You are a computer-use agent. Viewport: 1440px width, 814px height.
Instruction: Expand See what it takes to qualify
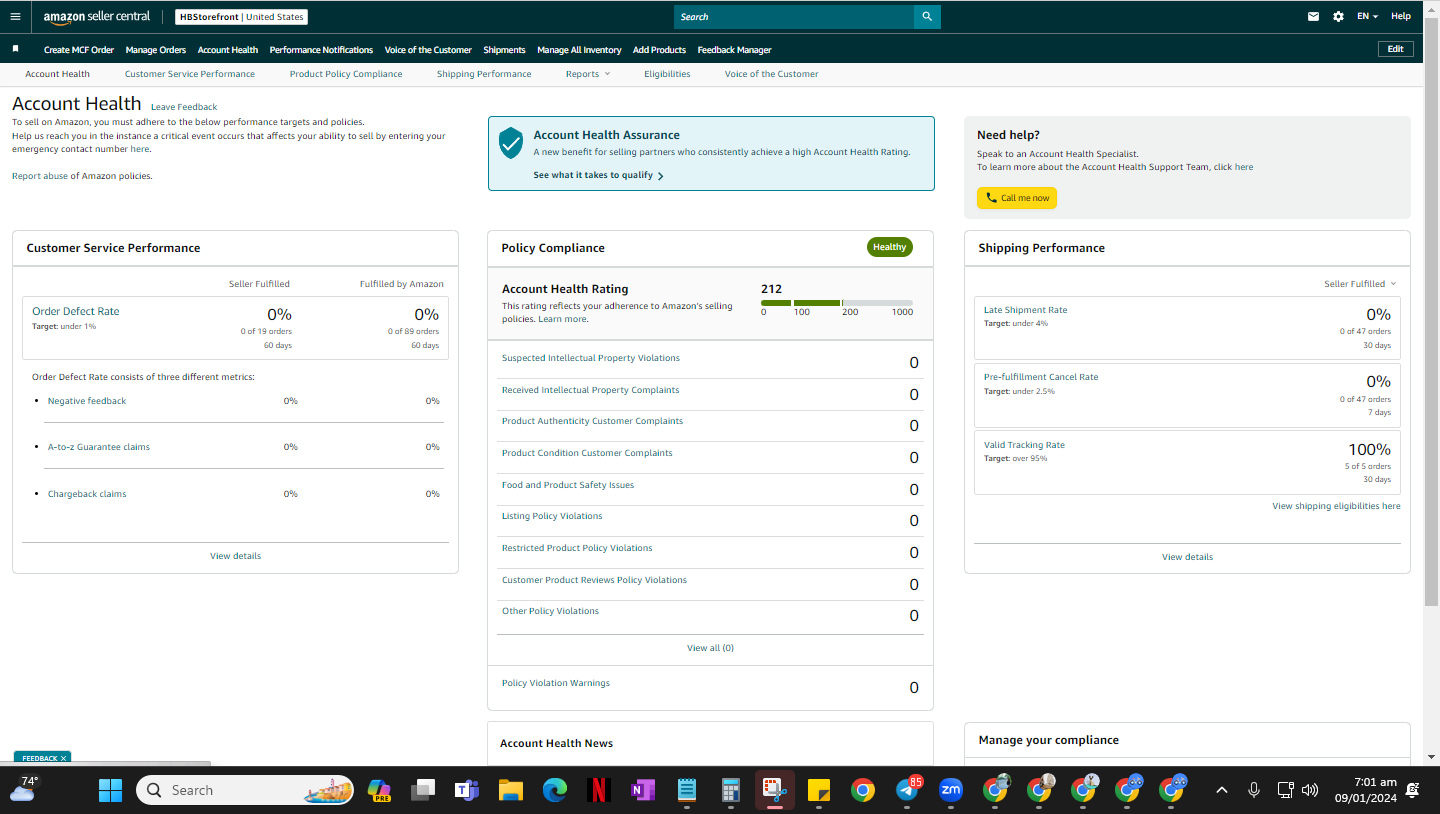598,175
